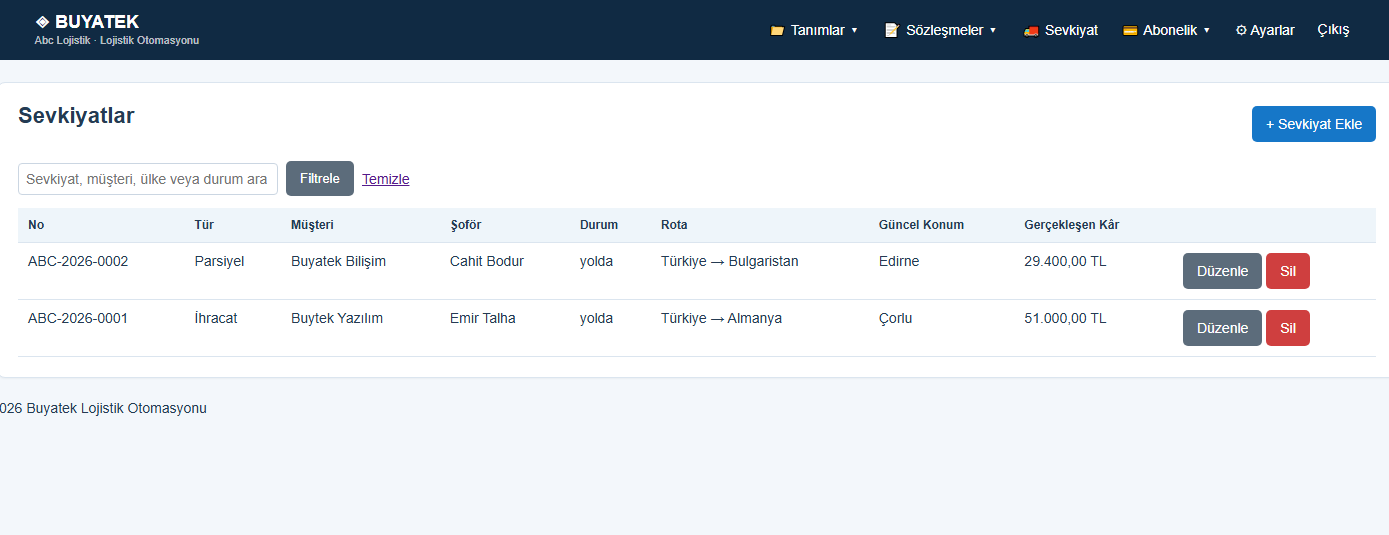Click the folder icon beside Tanımlar
The width and height of the screenshot is (1389, 535).
(x=777, y=31)
